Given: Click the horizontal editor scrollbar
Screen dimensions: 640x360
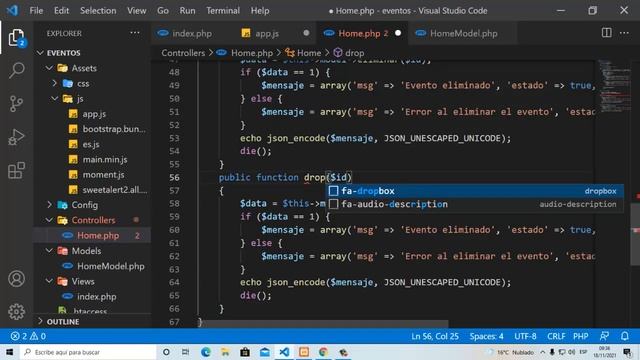Looking at the screenshot, I should (323, 324).
